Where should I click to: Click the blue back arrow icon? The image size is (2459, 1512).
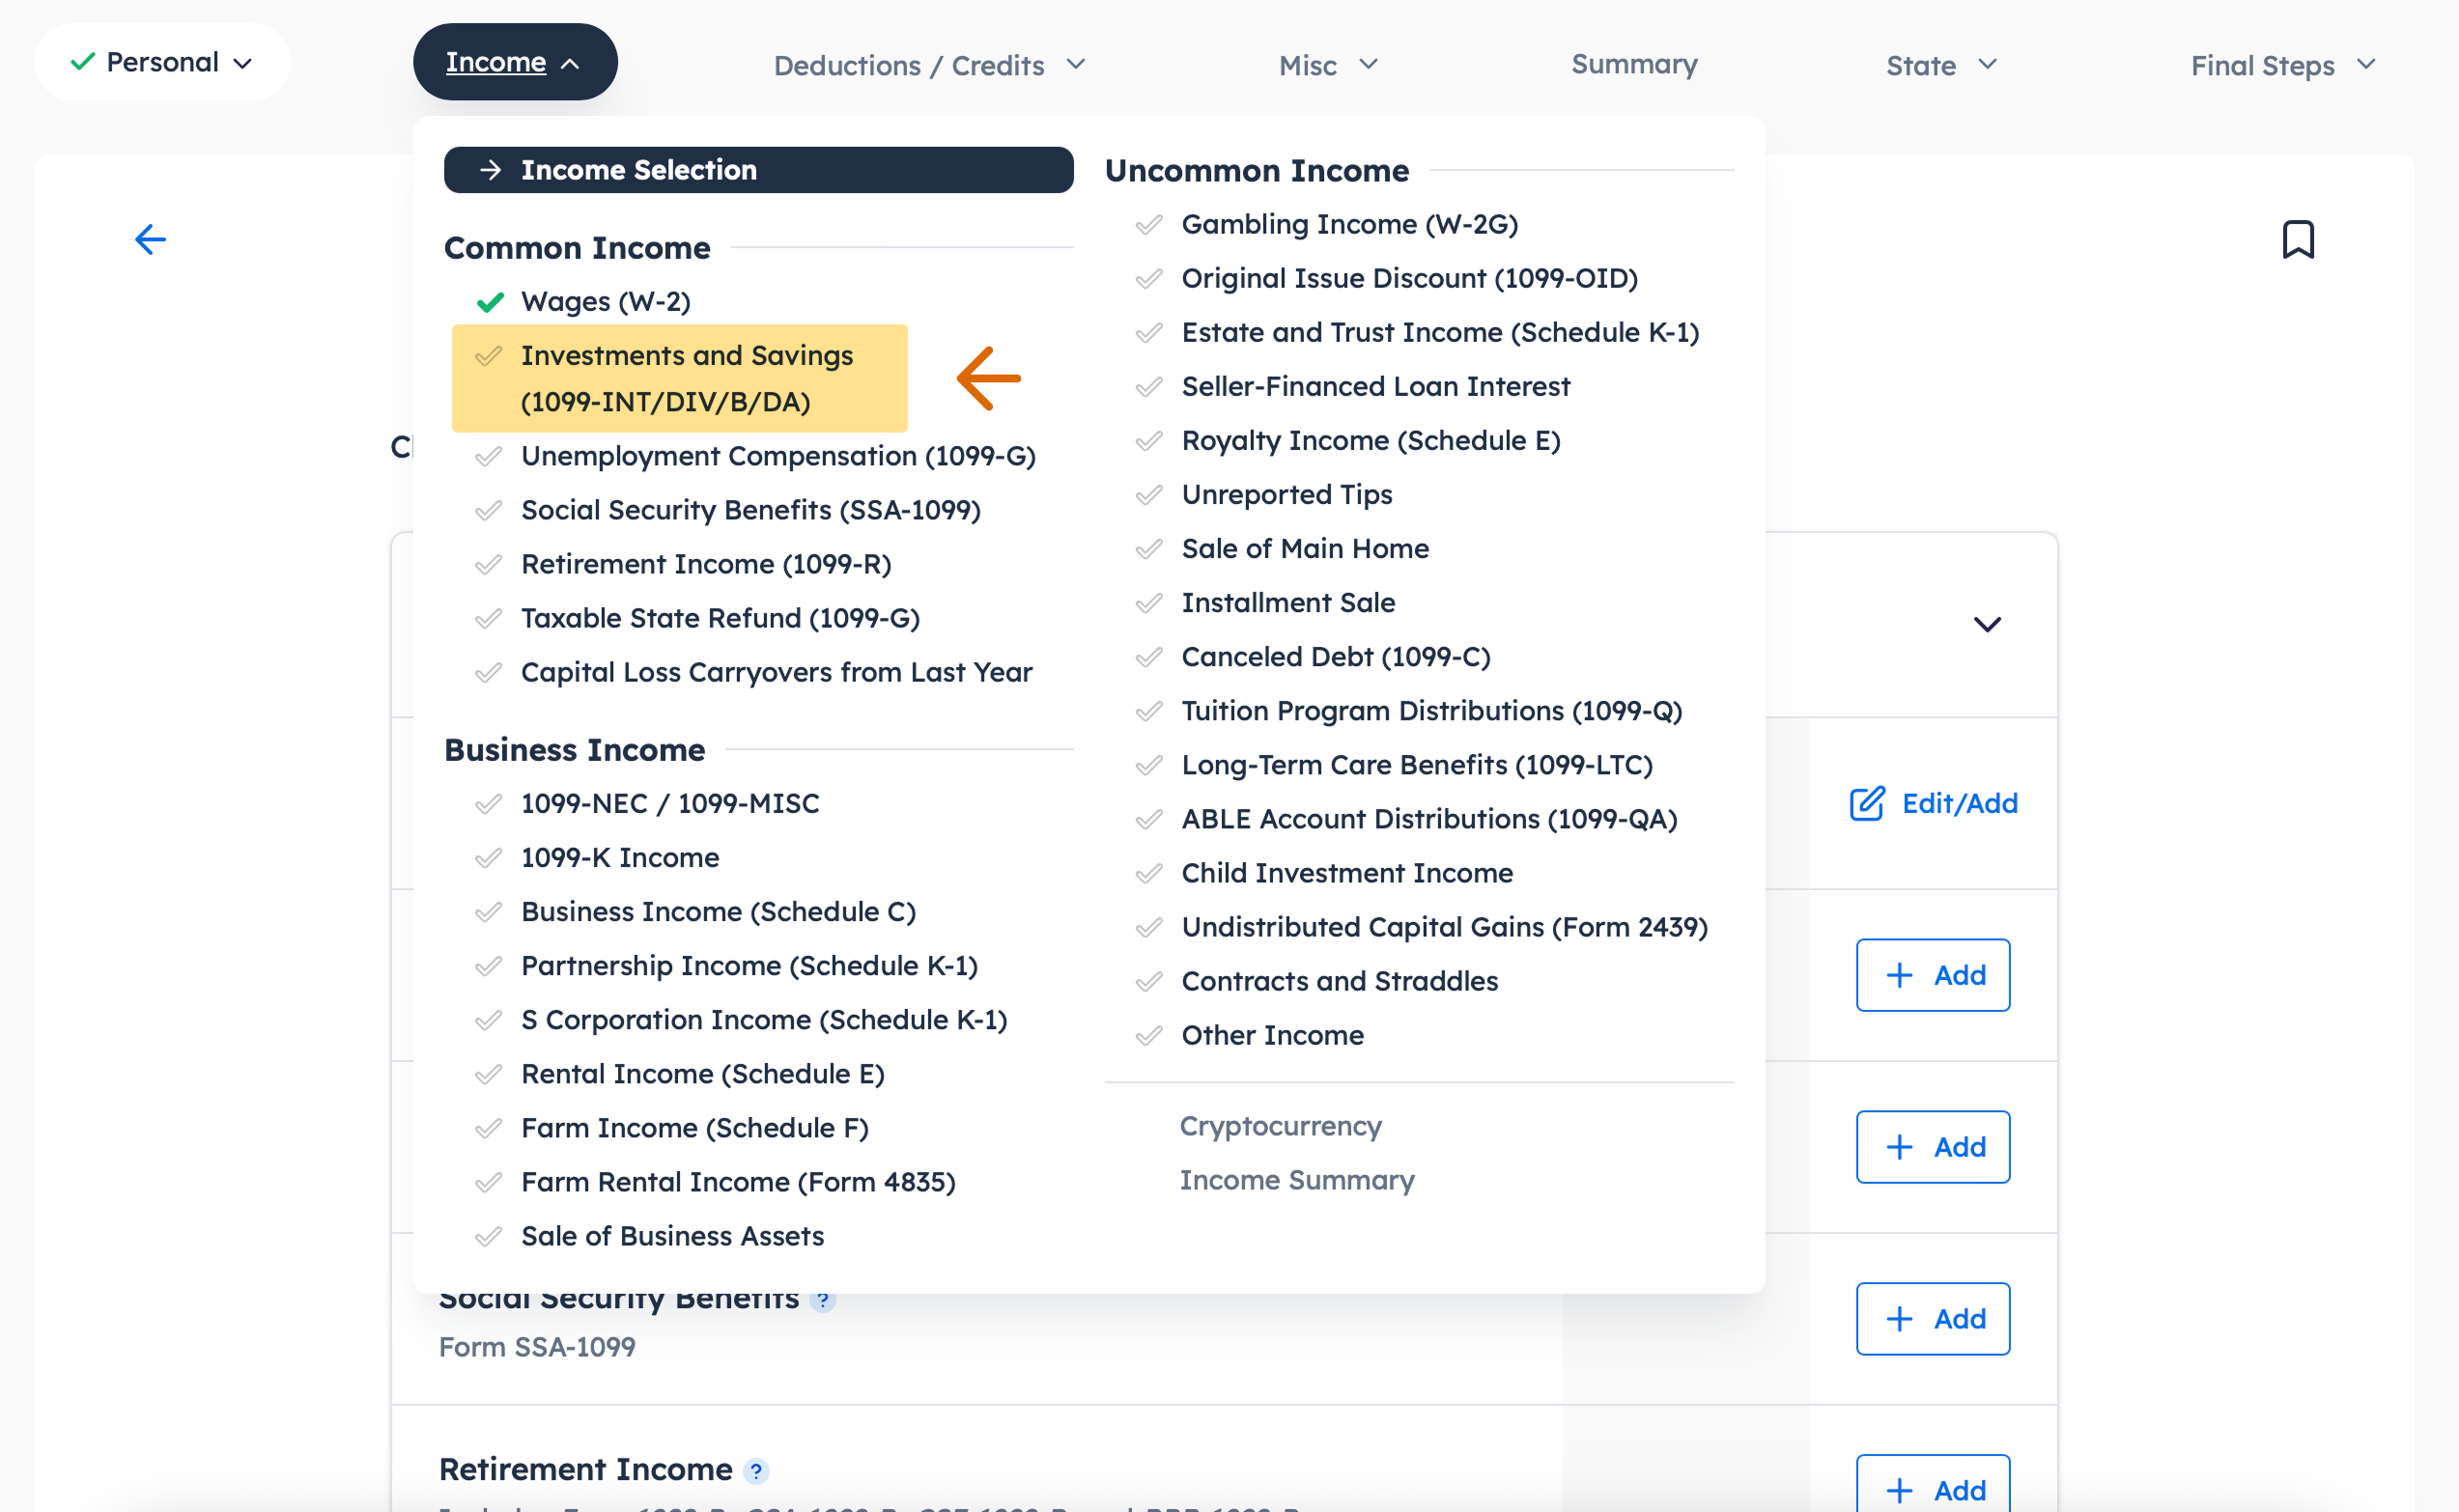pos(150,239)
